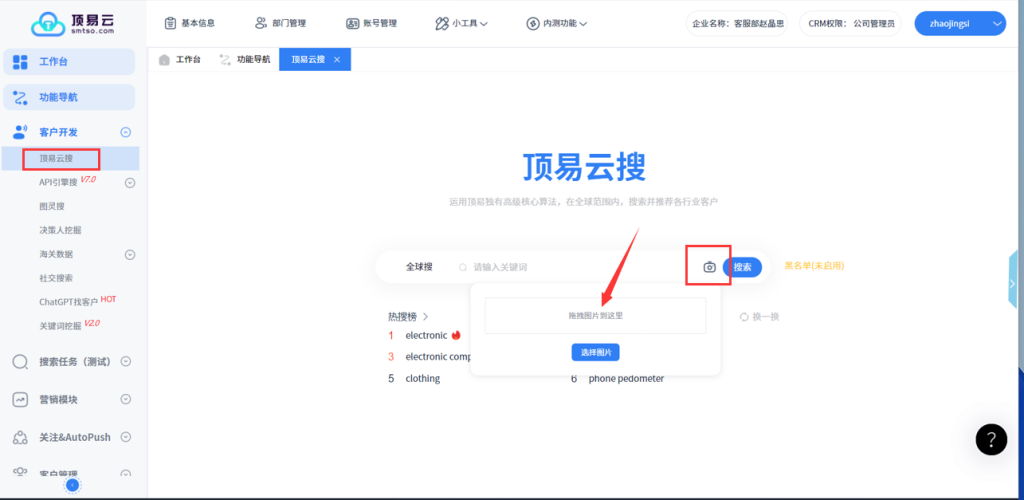
Task: Click the 选择图片 button
Action: point(596,352)
